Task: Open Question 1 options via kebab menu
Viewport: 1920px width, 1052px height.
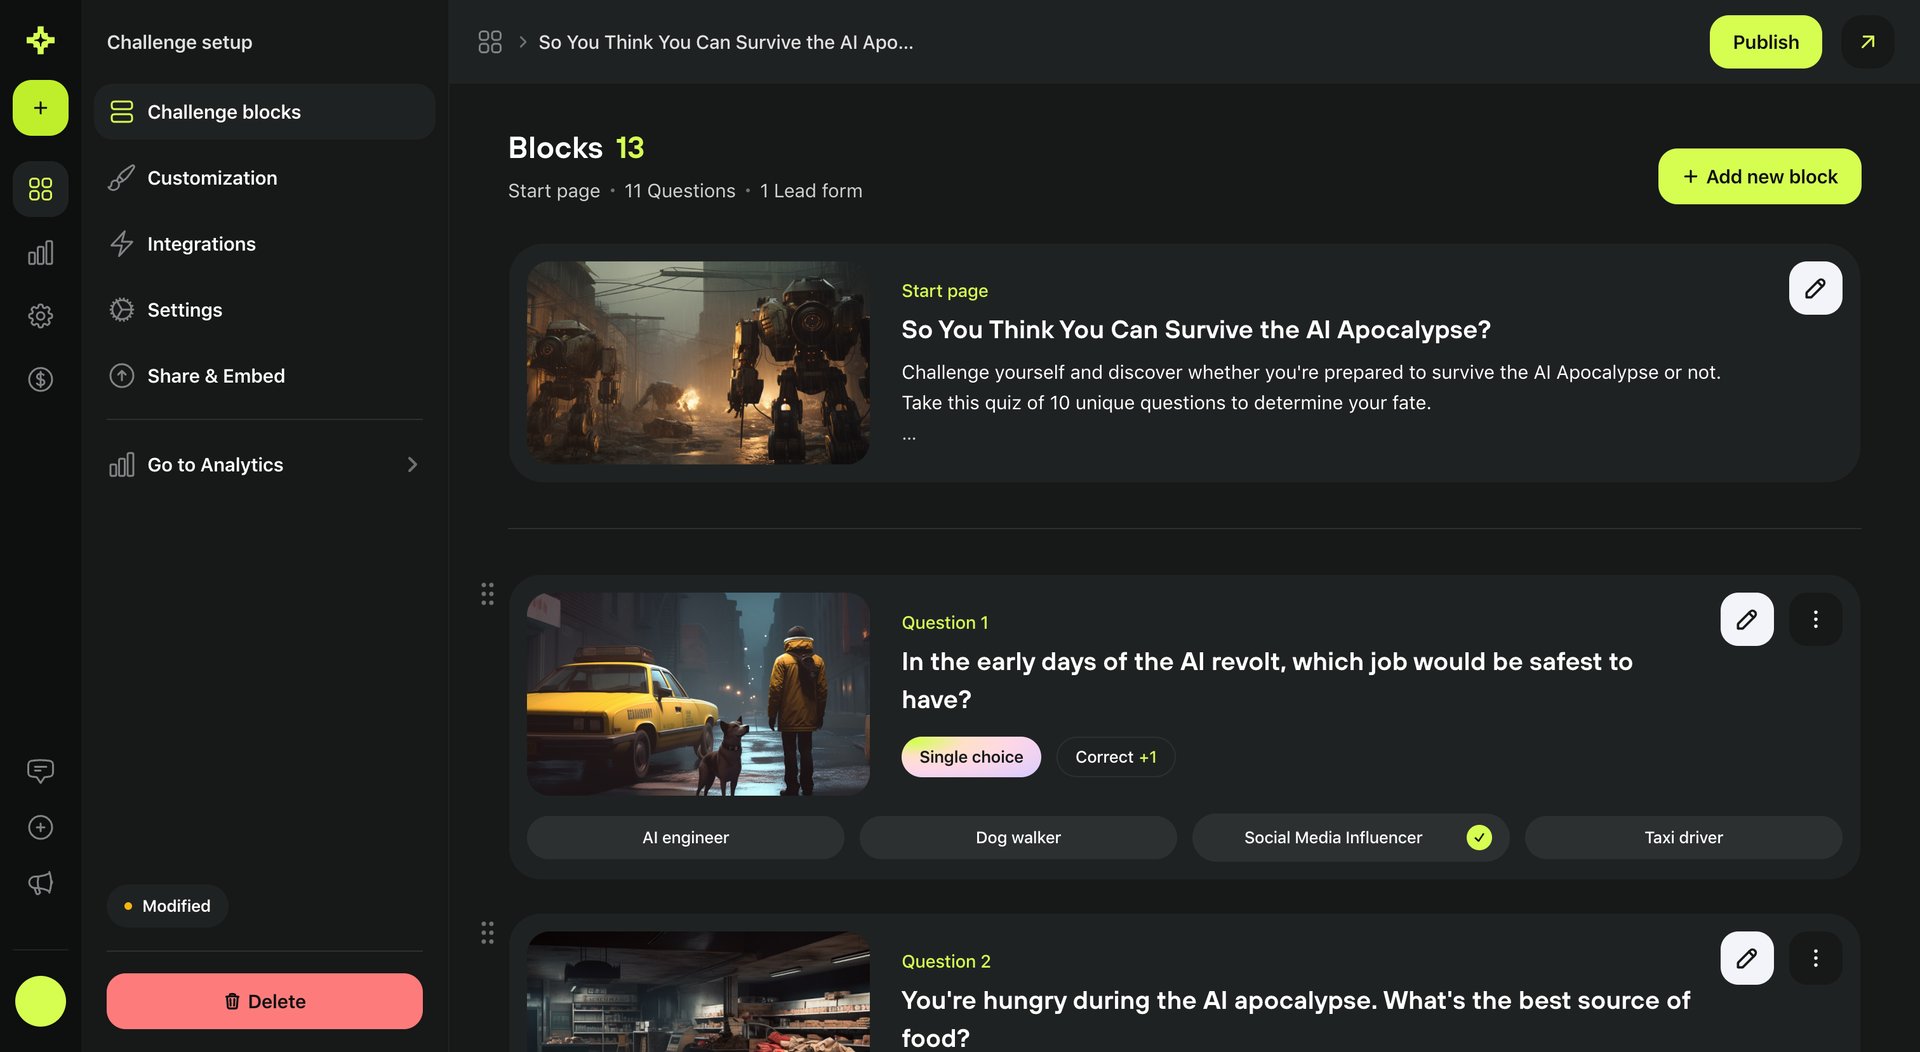Action: point(1816,619)
